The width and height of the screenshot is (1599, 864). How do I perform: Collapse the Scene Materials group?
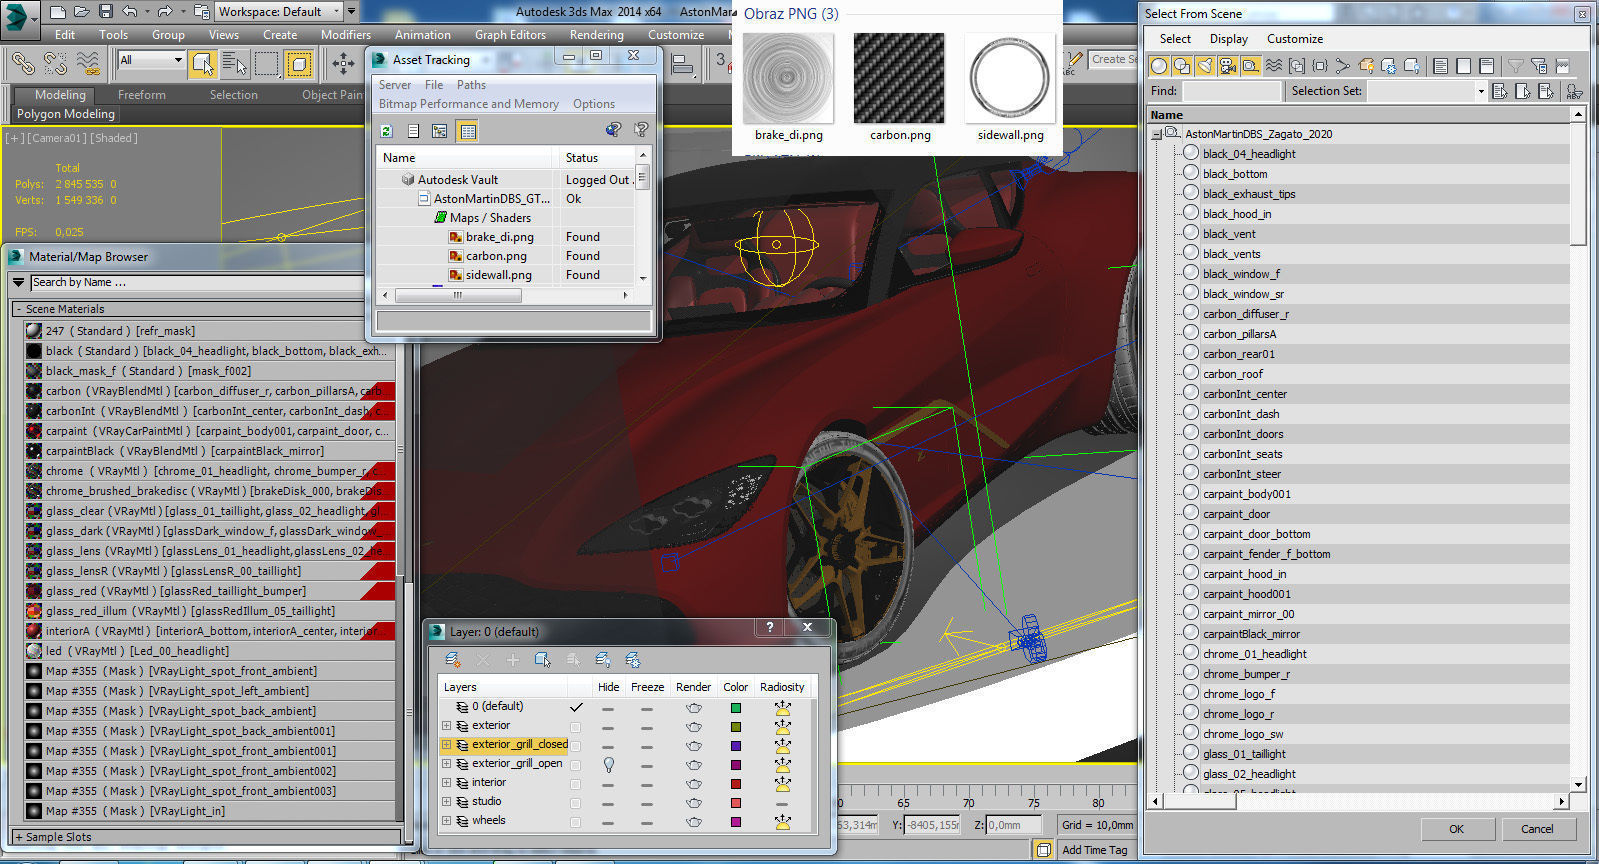pos(19,309)
